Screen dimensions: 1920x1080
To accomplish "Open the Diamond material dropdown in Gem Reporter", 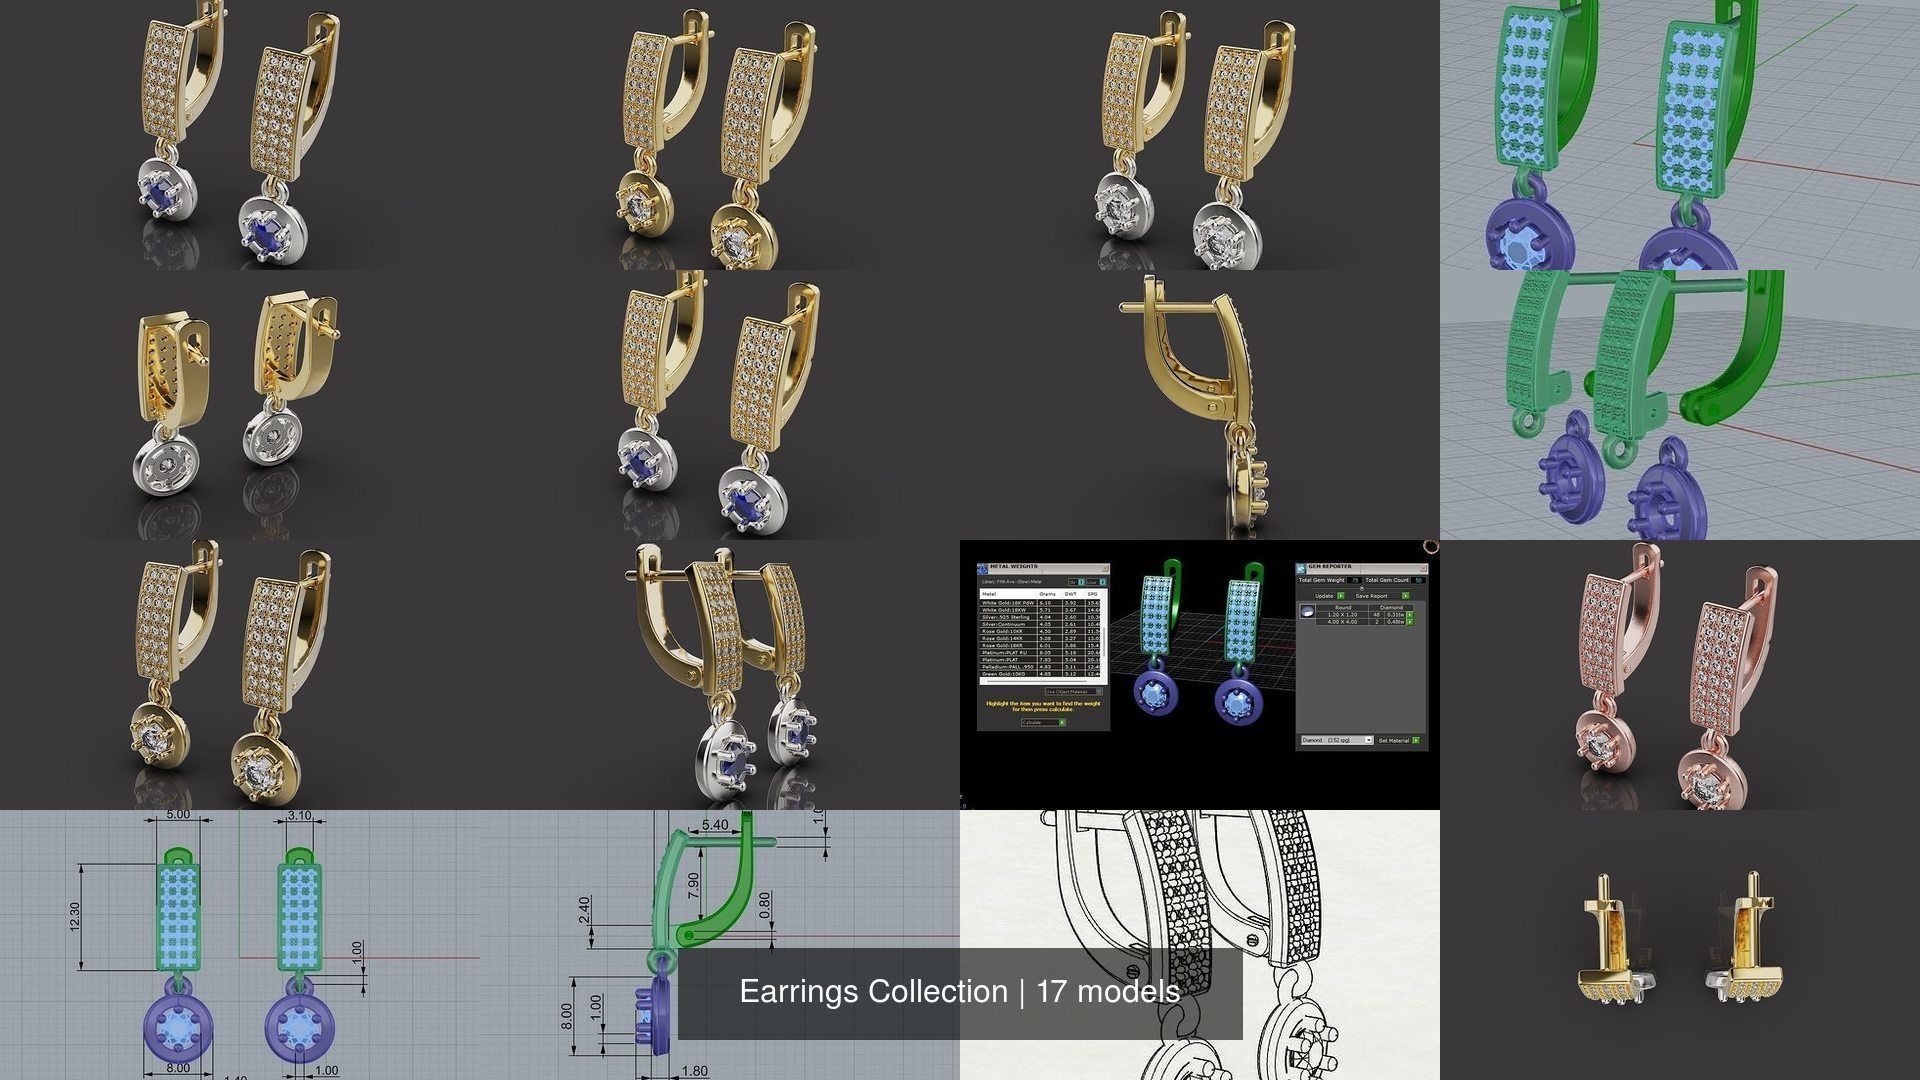I will (1337, 740).
